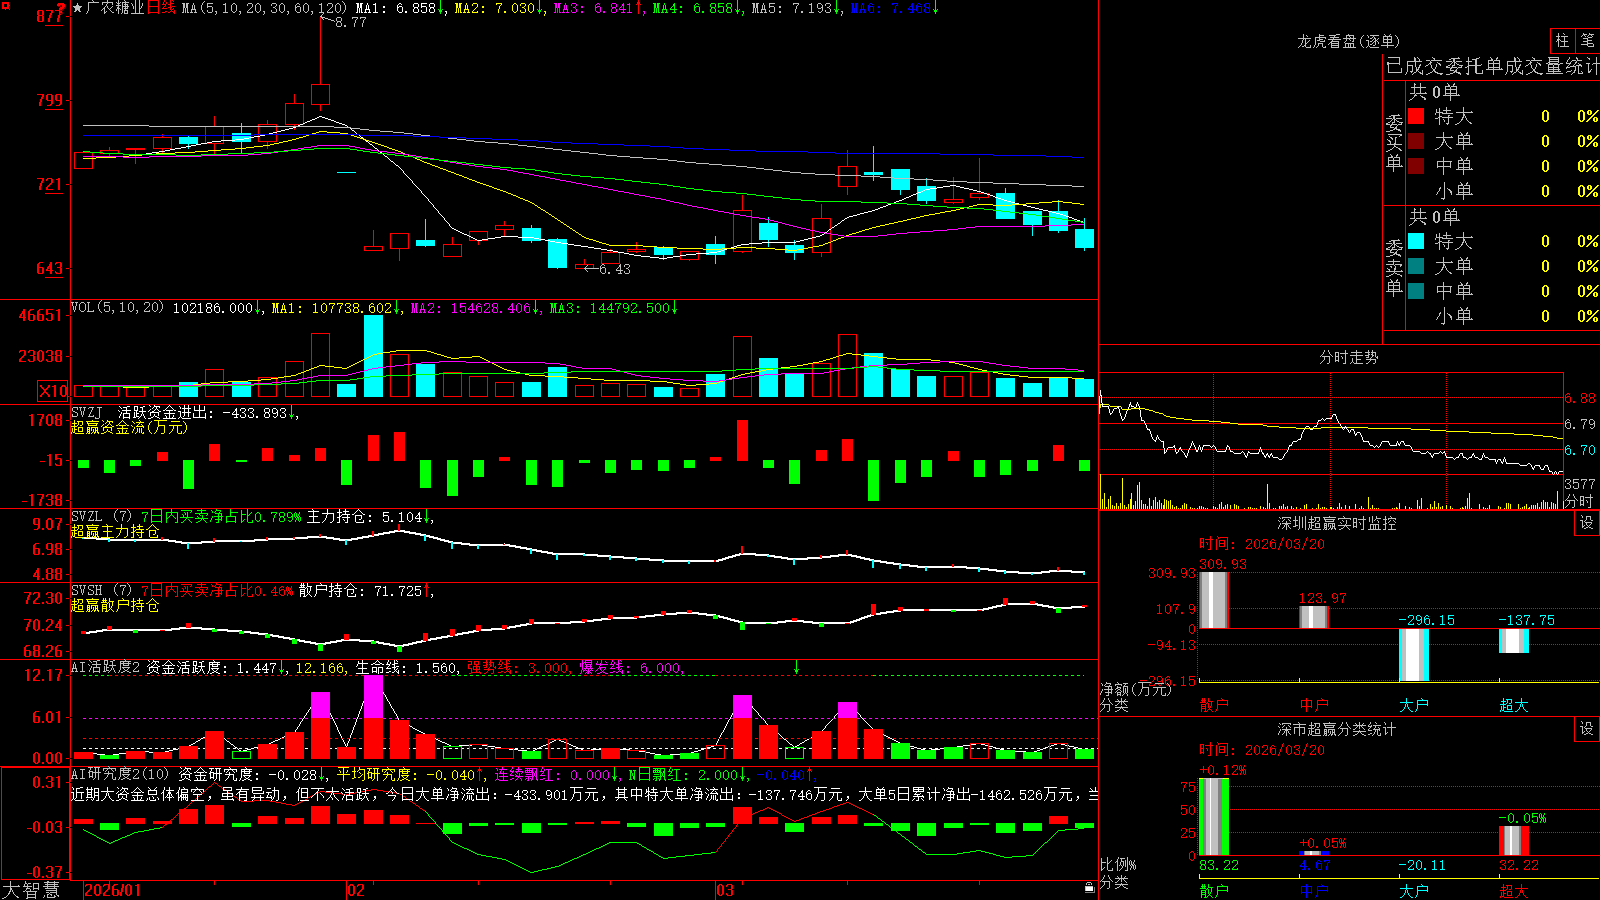Viewport: 1600px width, 900px height.
Task: Switch order view to 笔 mode
Action: pyautogui.click(x=1588, y=41)
